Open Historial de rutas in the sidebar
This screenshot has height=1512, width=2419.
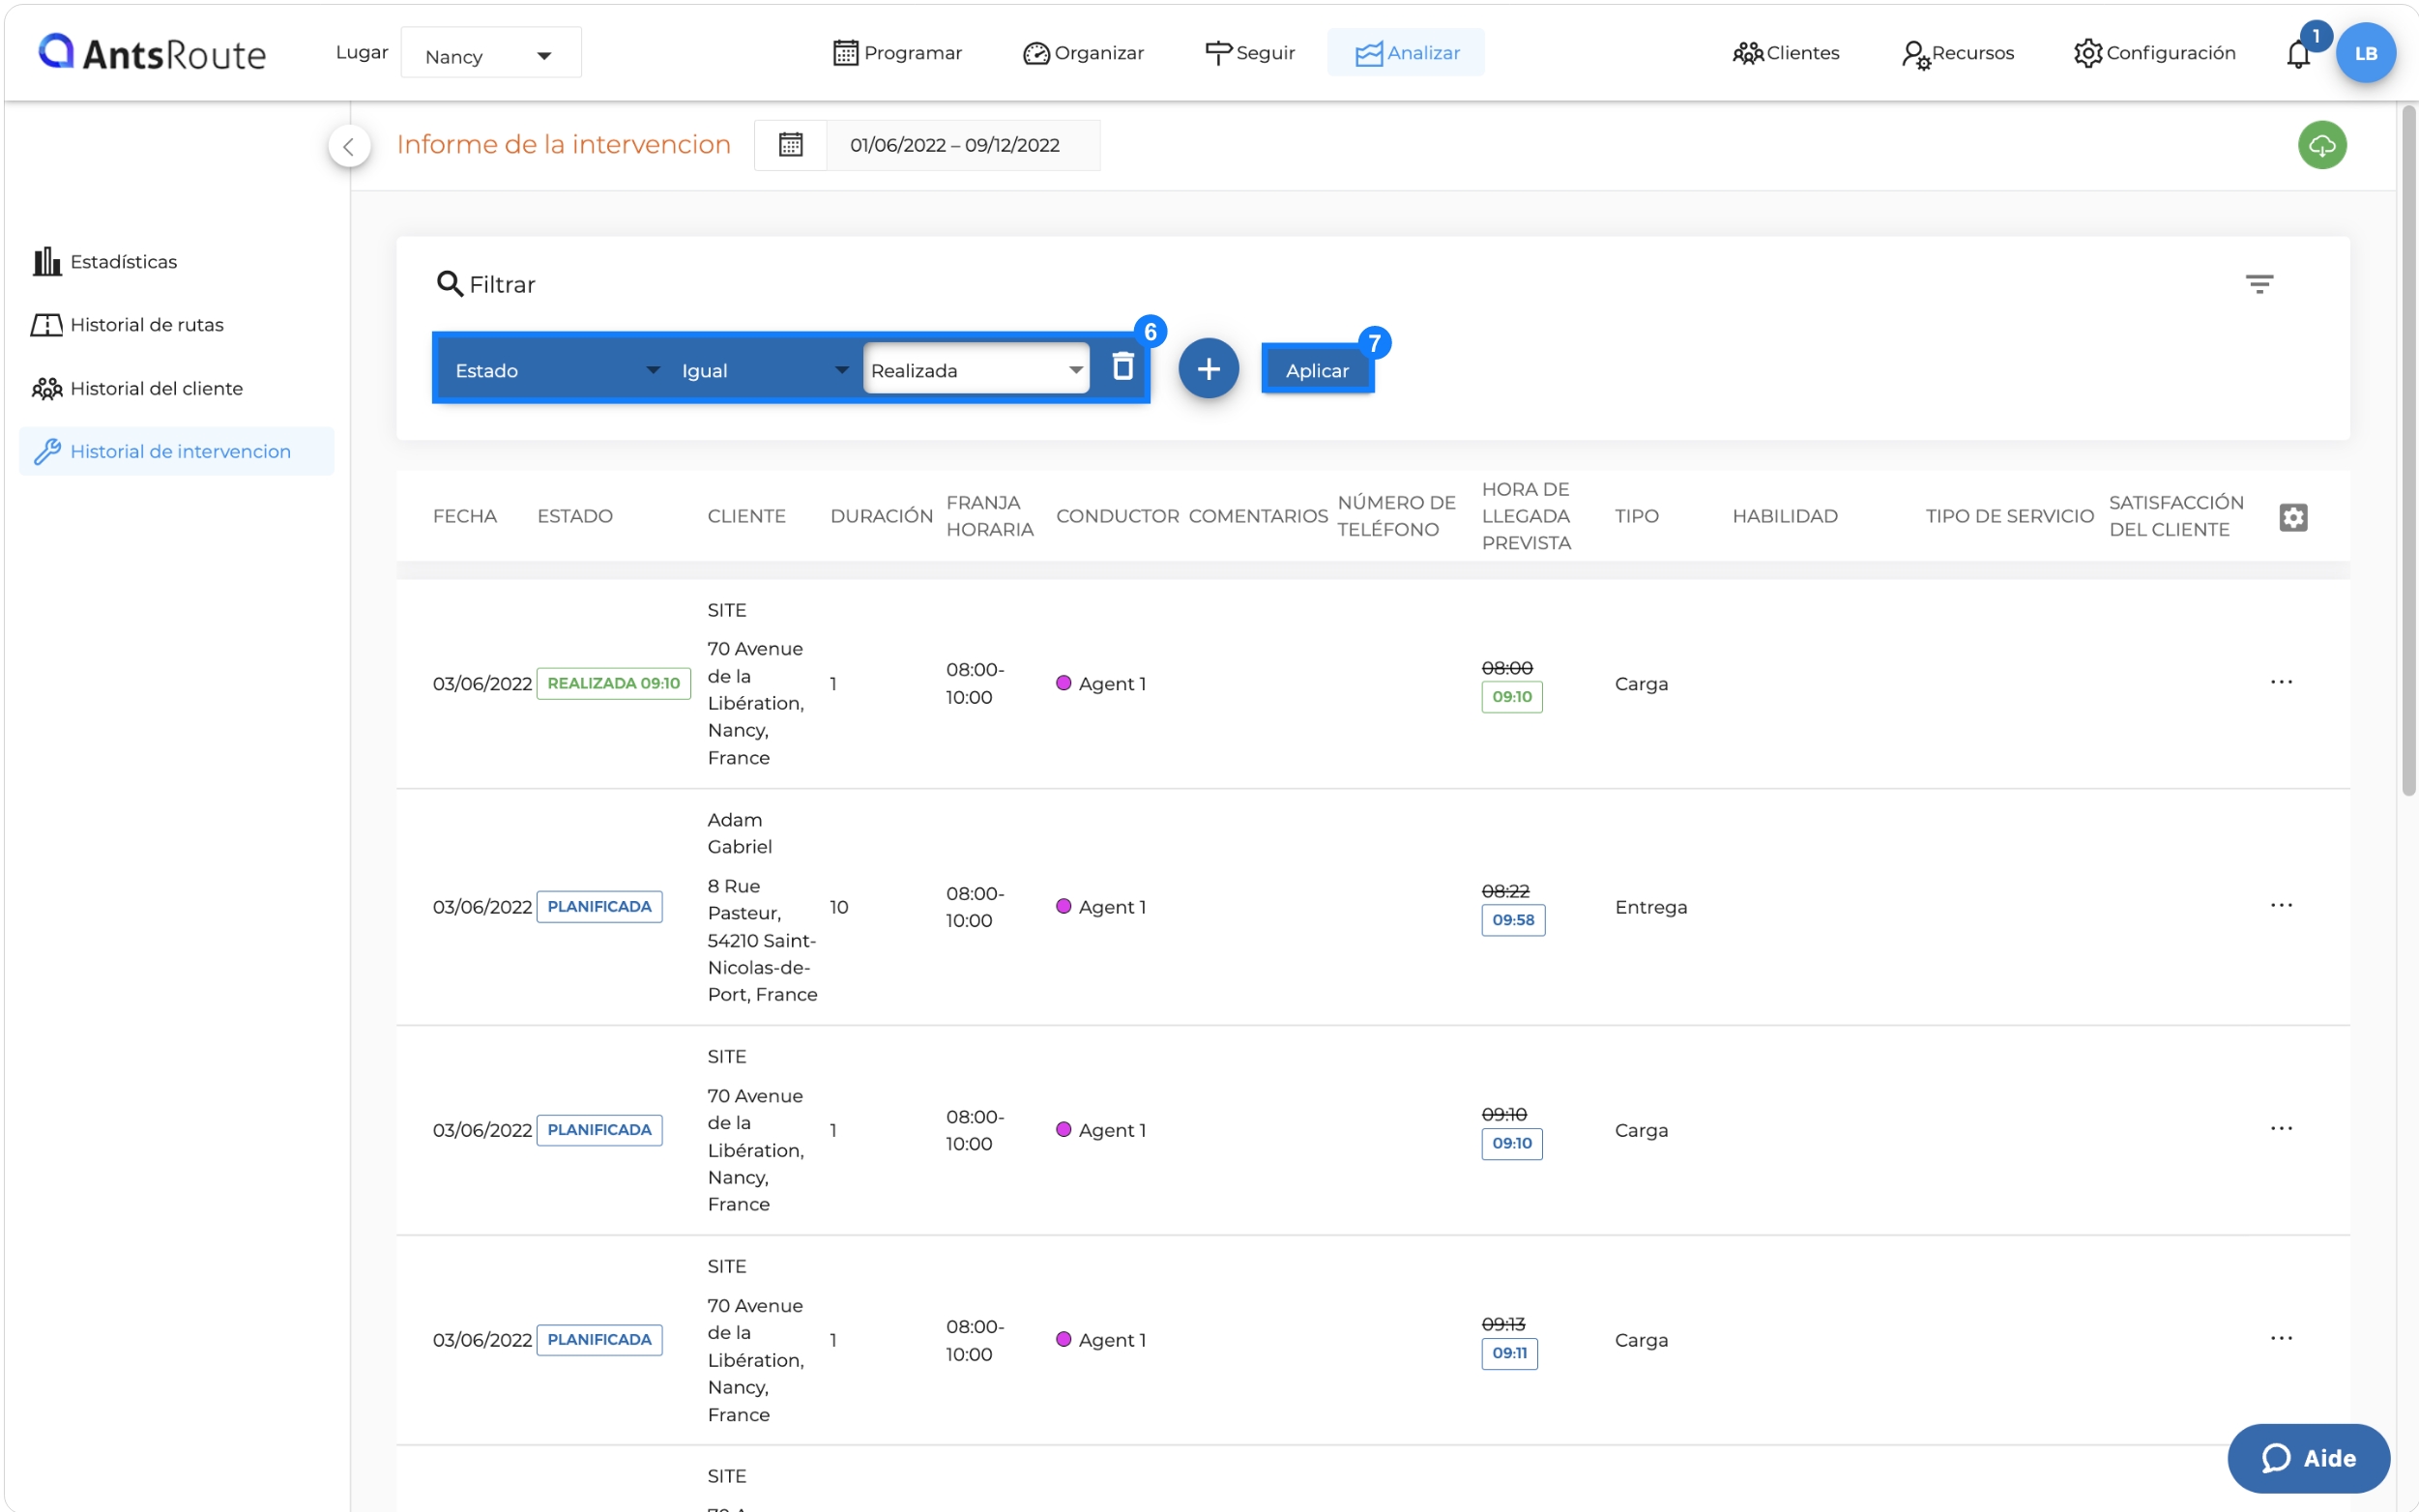click(128, 325)
